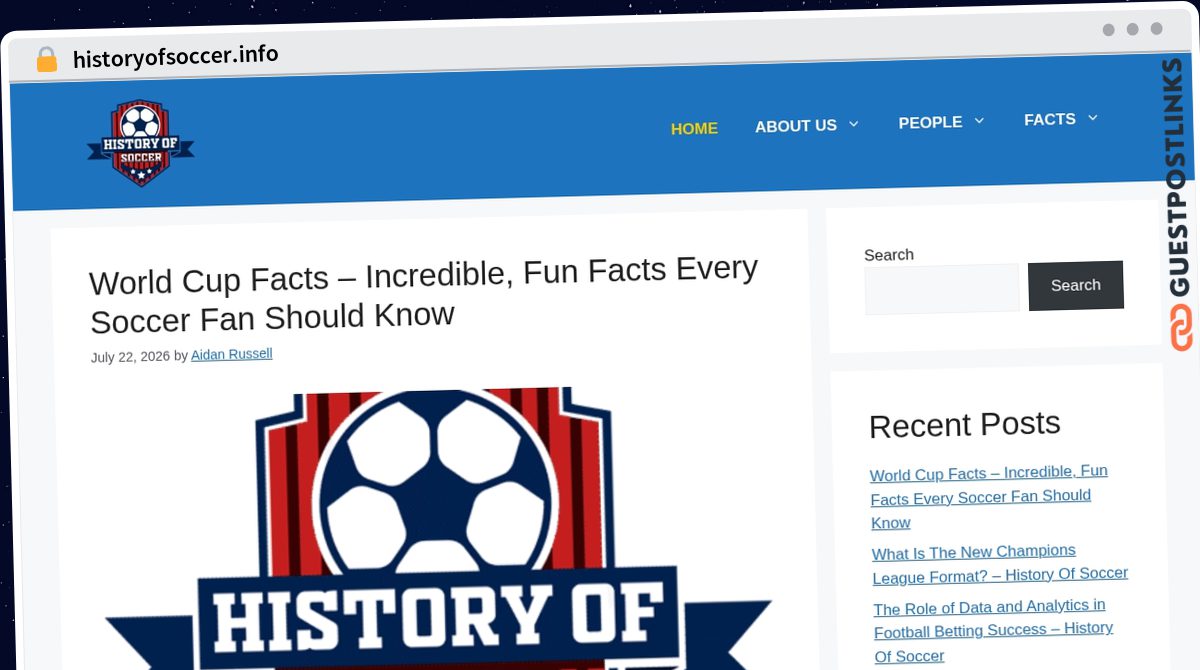Screen dimensions: 1200x670
Task: Expand the ABOUT US dropdown chevron
Action: (854, 124)
